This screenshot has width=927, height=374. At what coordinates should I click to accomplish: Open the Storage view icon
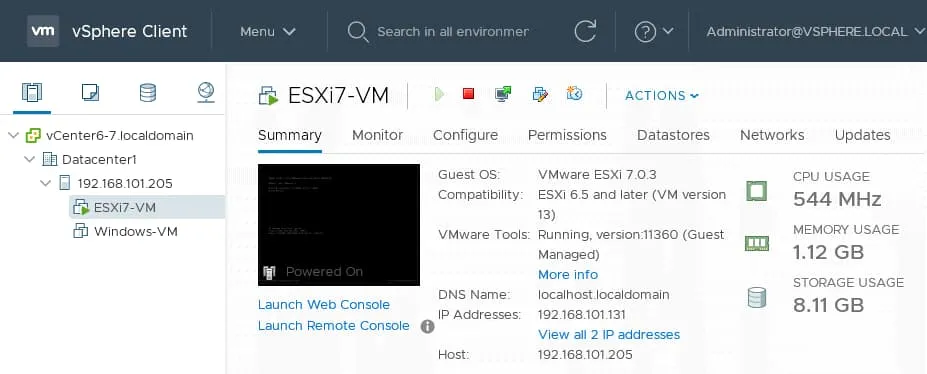[148, 93]
